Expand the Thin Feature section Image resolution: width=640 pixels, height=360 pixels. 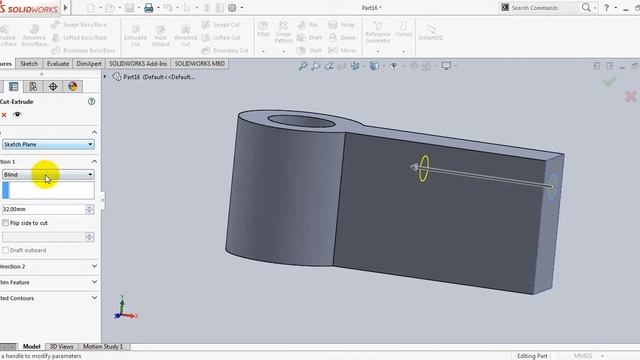pyautogui.click(x=94, y=282)
